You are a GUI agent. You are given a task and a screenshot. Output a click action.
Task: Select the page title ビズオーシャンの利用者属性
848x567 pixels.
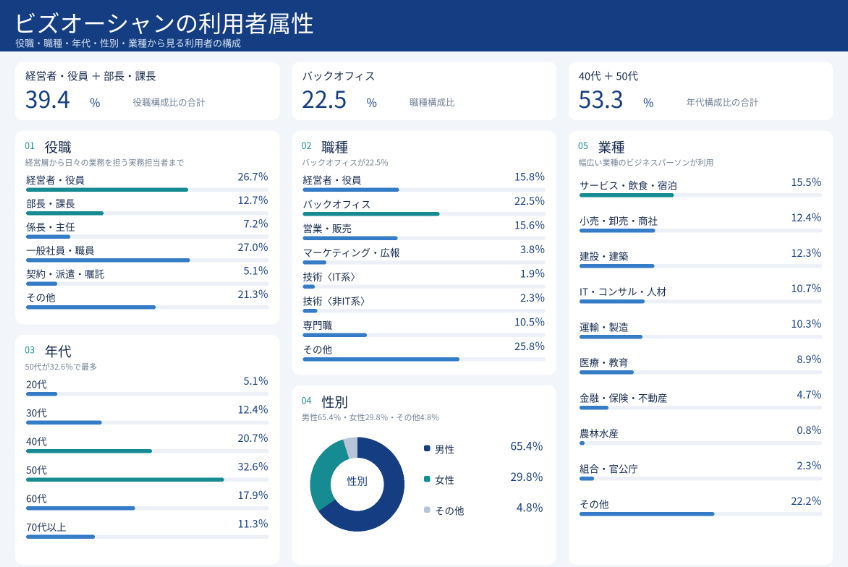(x=164, y=23)
